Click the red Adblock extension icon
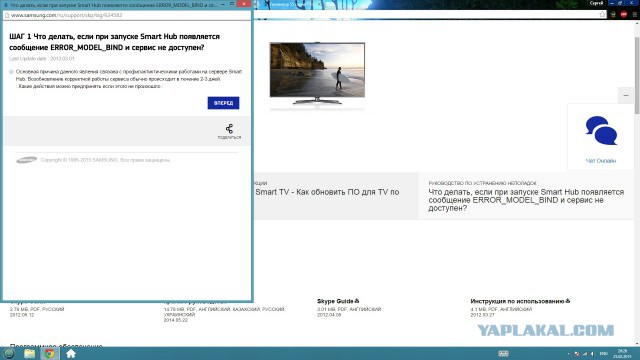This screenshot has width=640, height=360. (624, 15)
